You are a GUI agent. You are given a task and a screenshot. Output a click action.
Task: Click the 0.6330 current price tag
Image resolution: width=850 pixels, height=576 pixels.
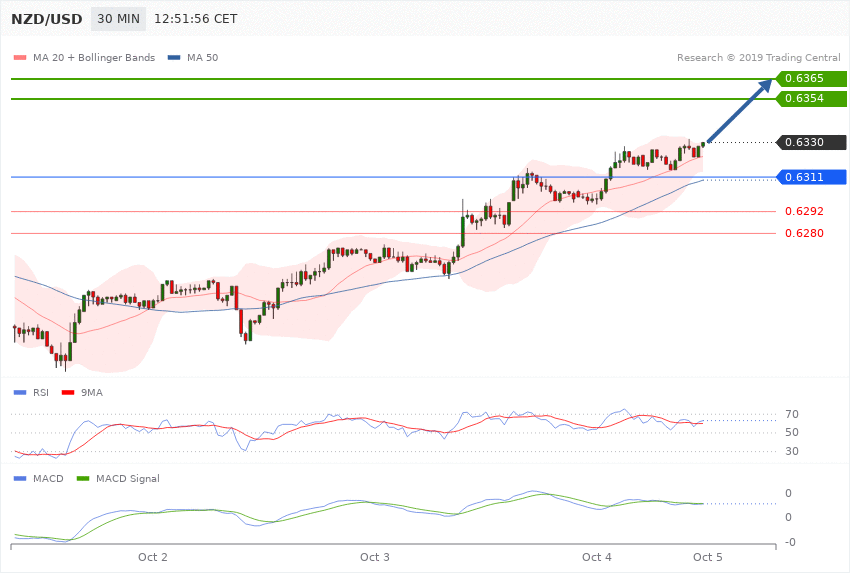coord(812,143)
